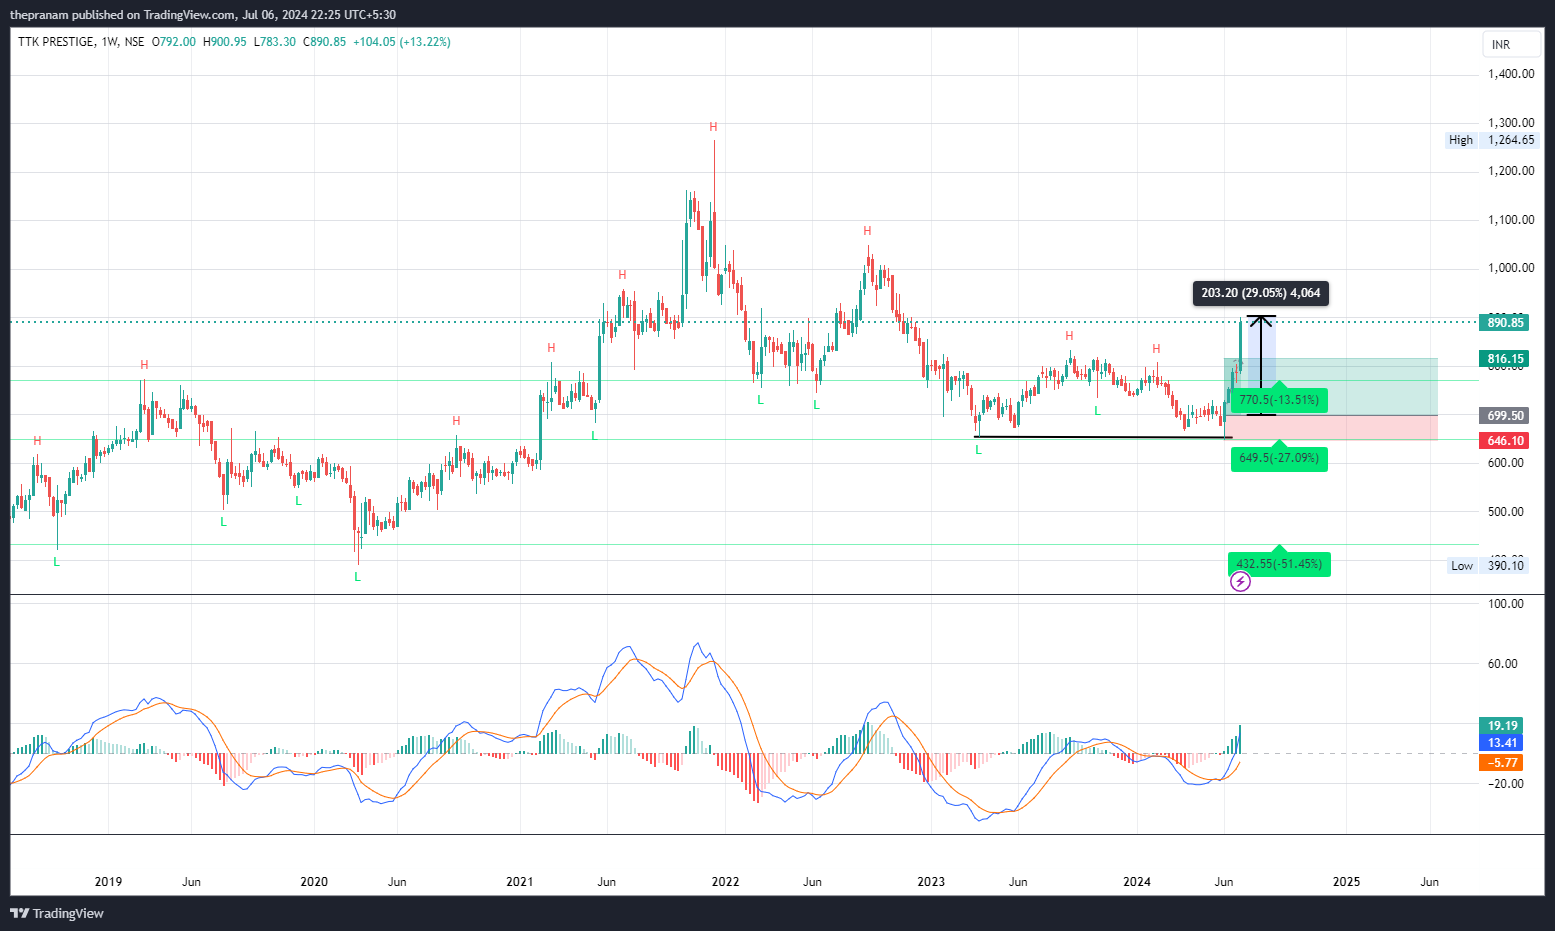
Task: Click the TTK PRESTIGE symbol title
Action: (x=56, y=42)
